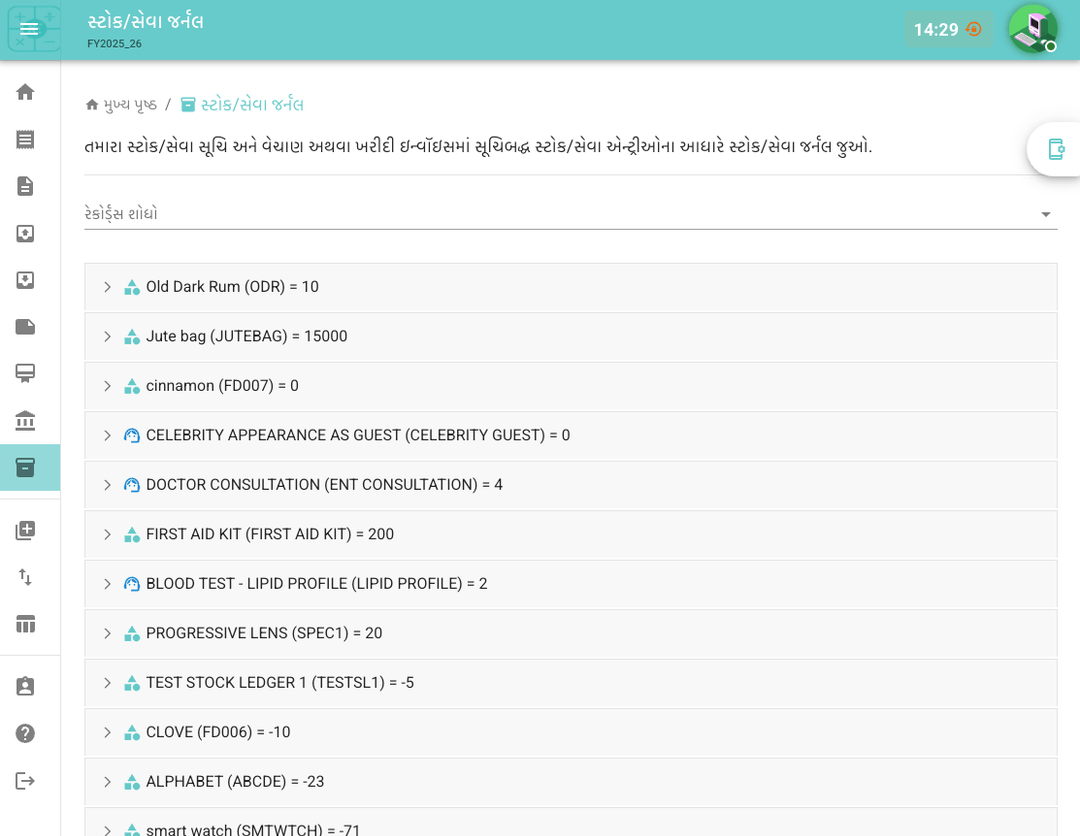The height and width of the screenshot is (836, 1080).
Task: Click the contact badge sidebar icon
Action: click(x=25, y=687)
